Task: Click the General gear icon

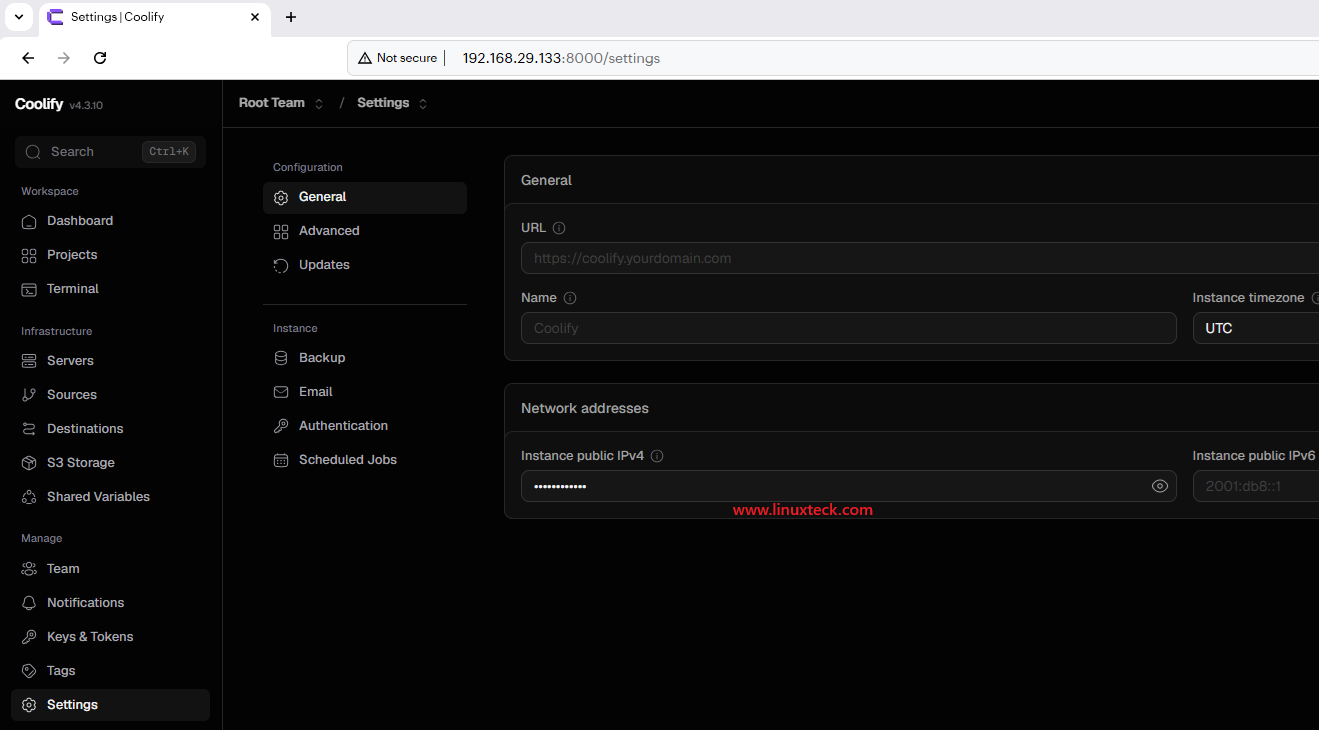Action: pyautogui.click(x=281, y=198)
